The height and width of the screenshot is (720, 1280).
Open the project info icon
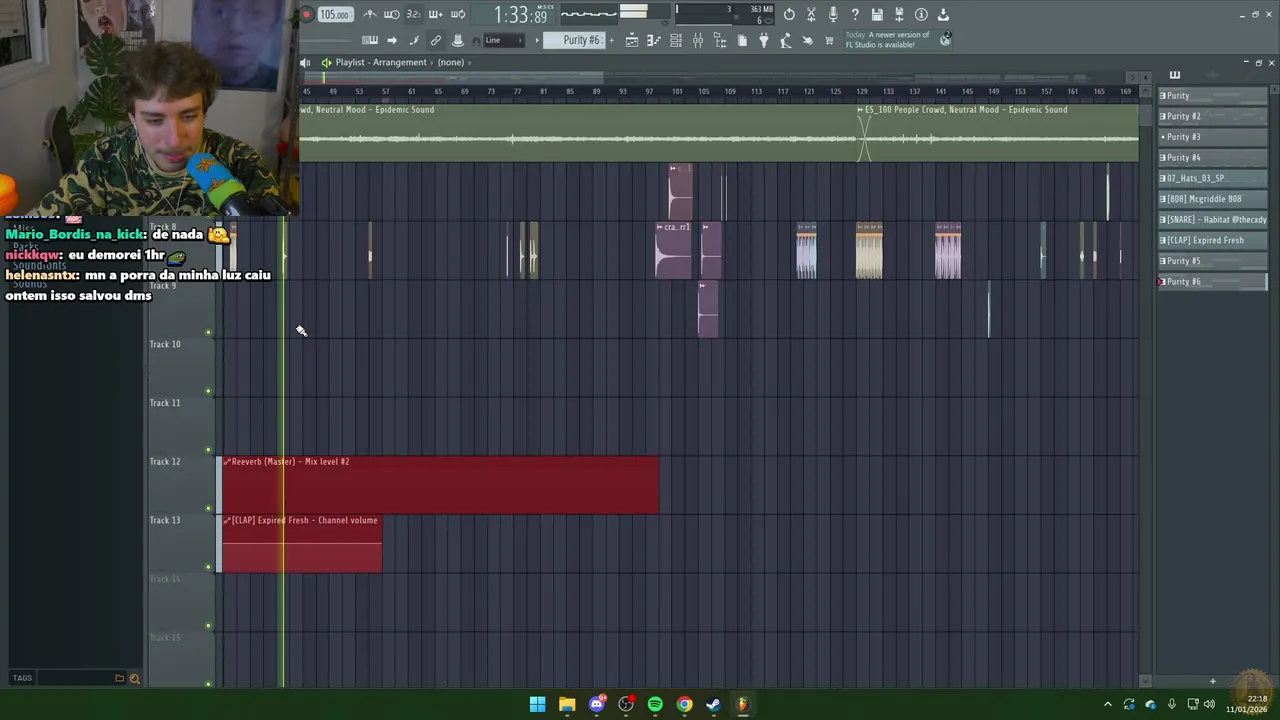pos(921,14)
